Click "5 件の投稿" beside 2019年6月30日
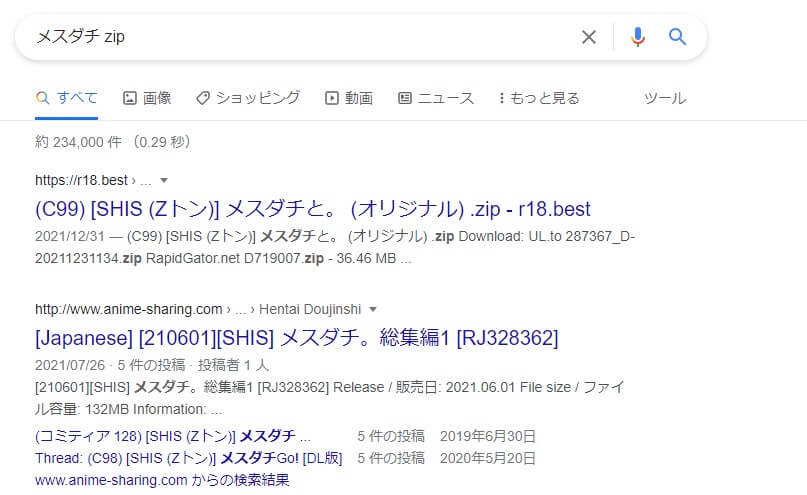Screen dimensions: 807x495 391,436
